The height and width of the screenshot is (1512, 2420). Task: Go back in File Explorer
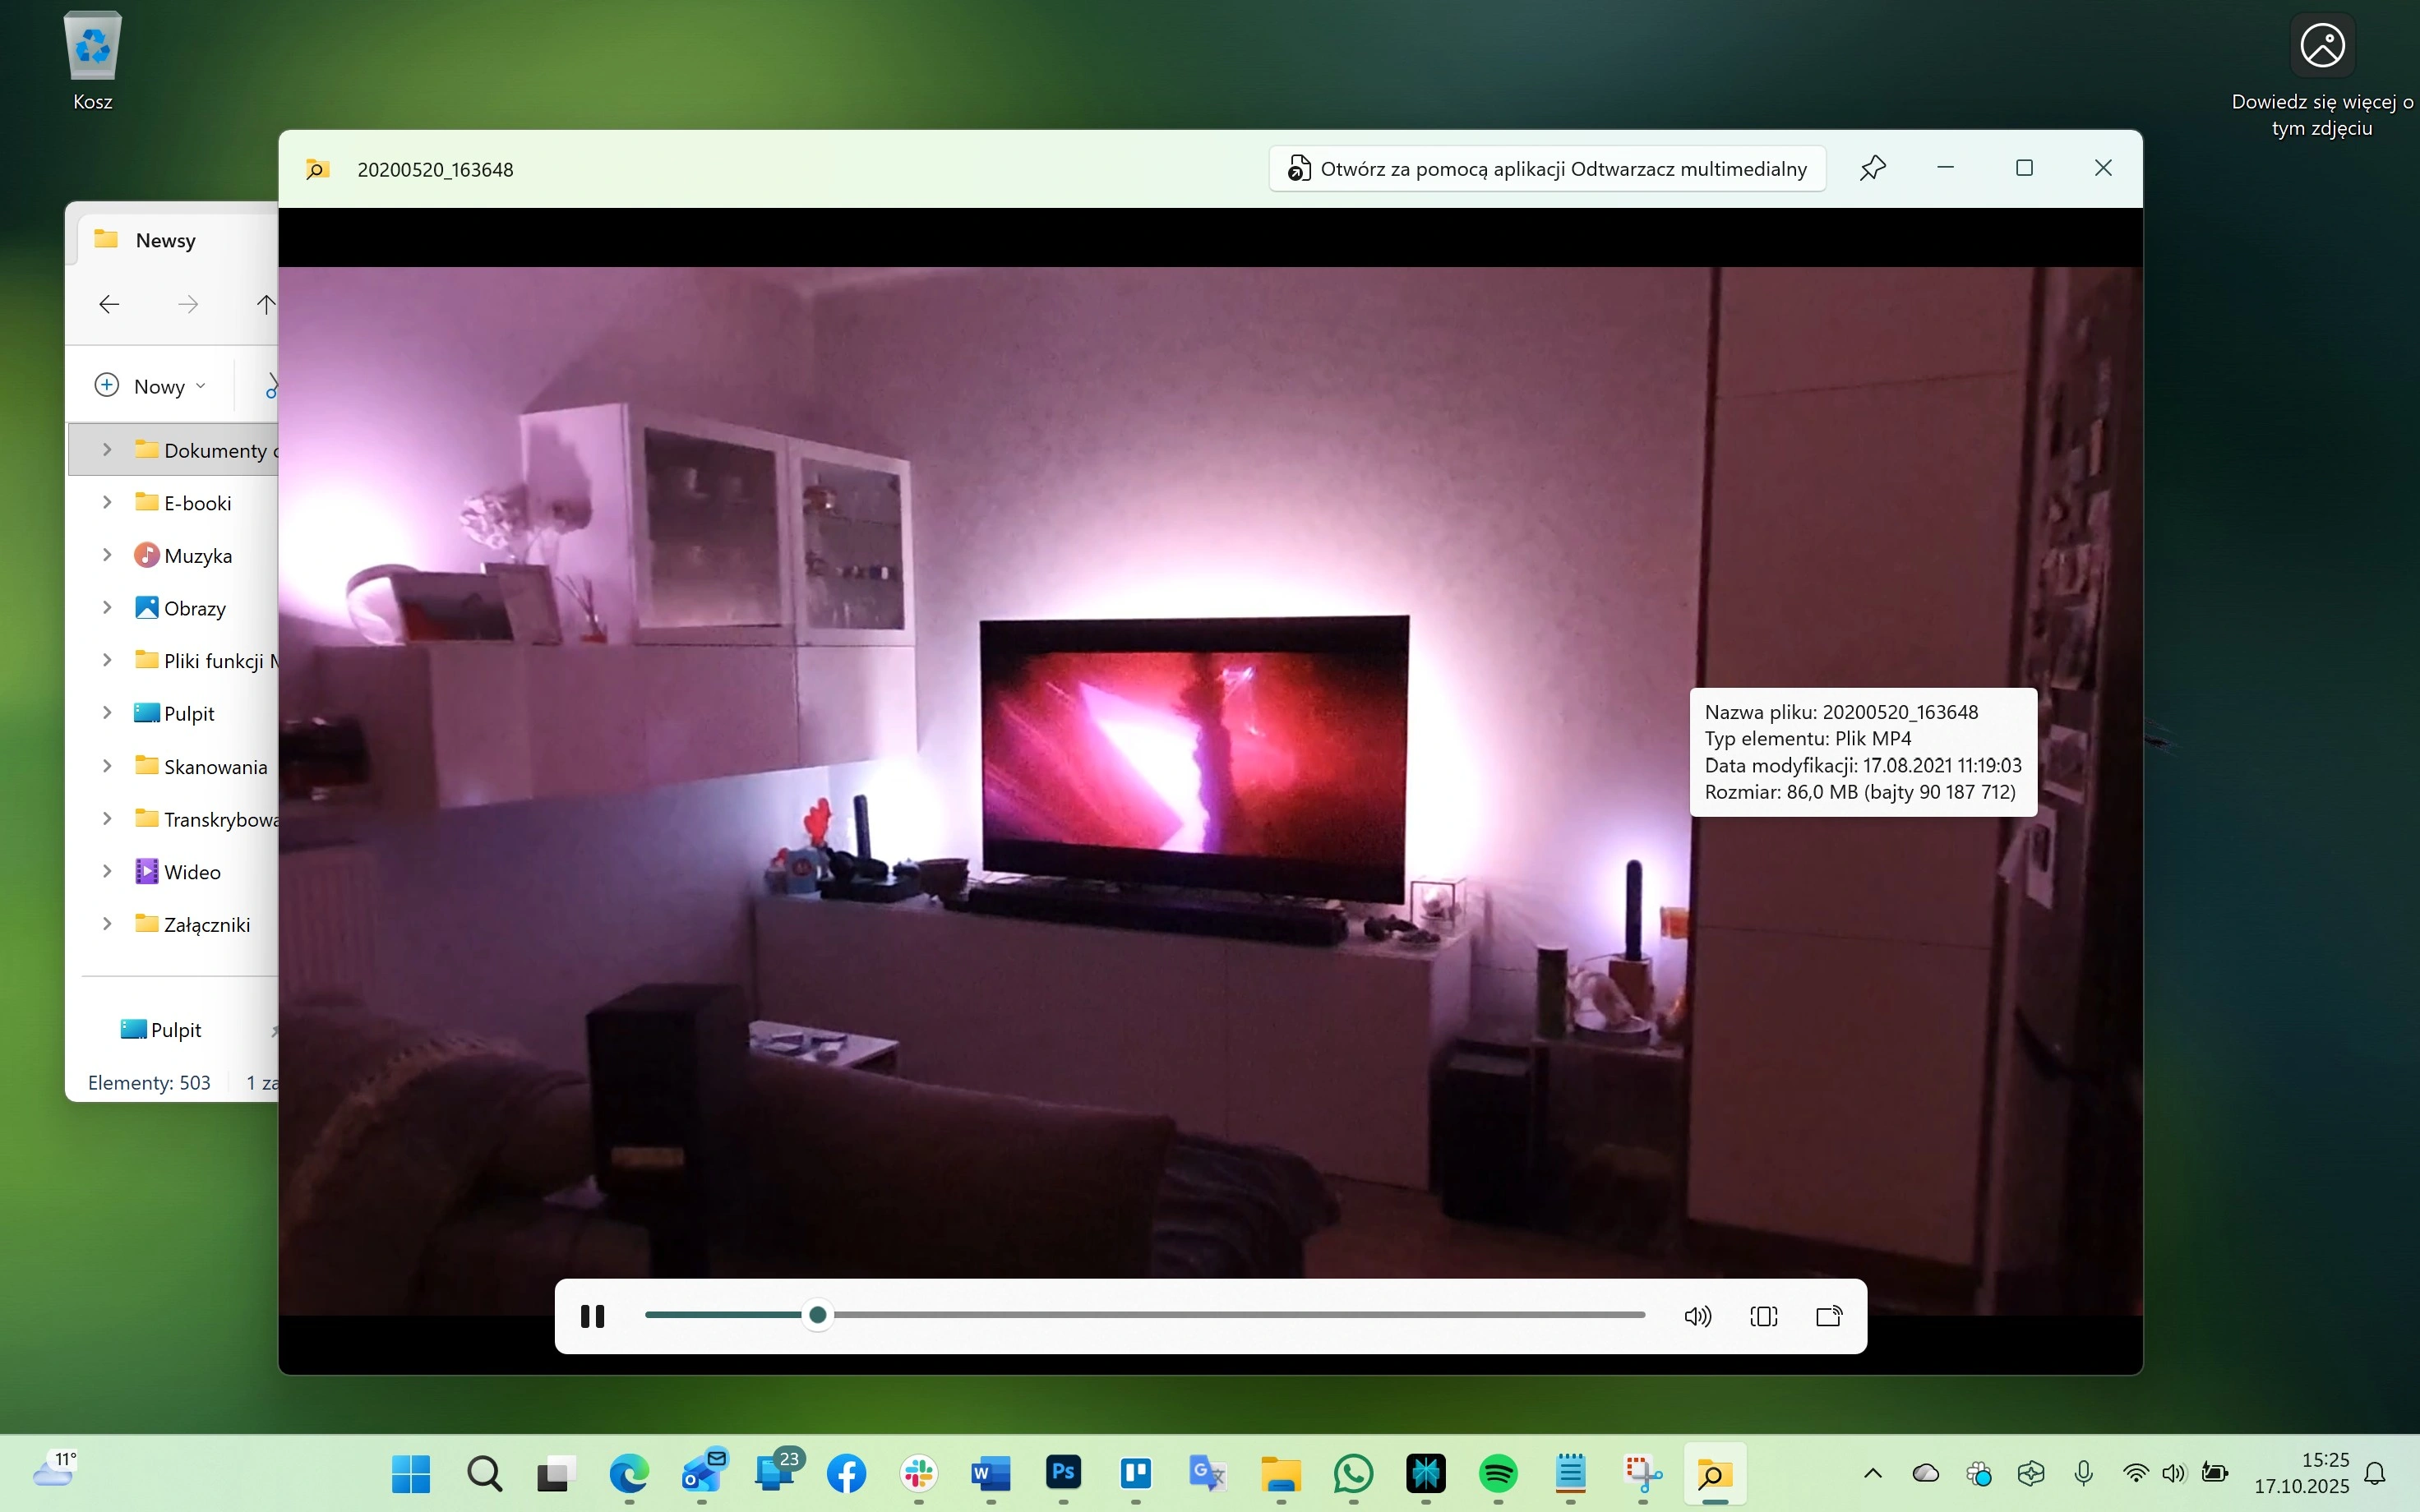click(109, 304)
